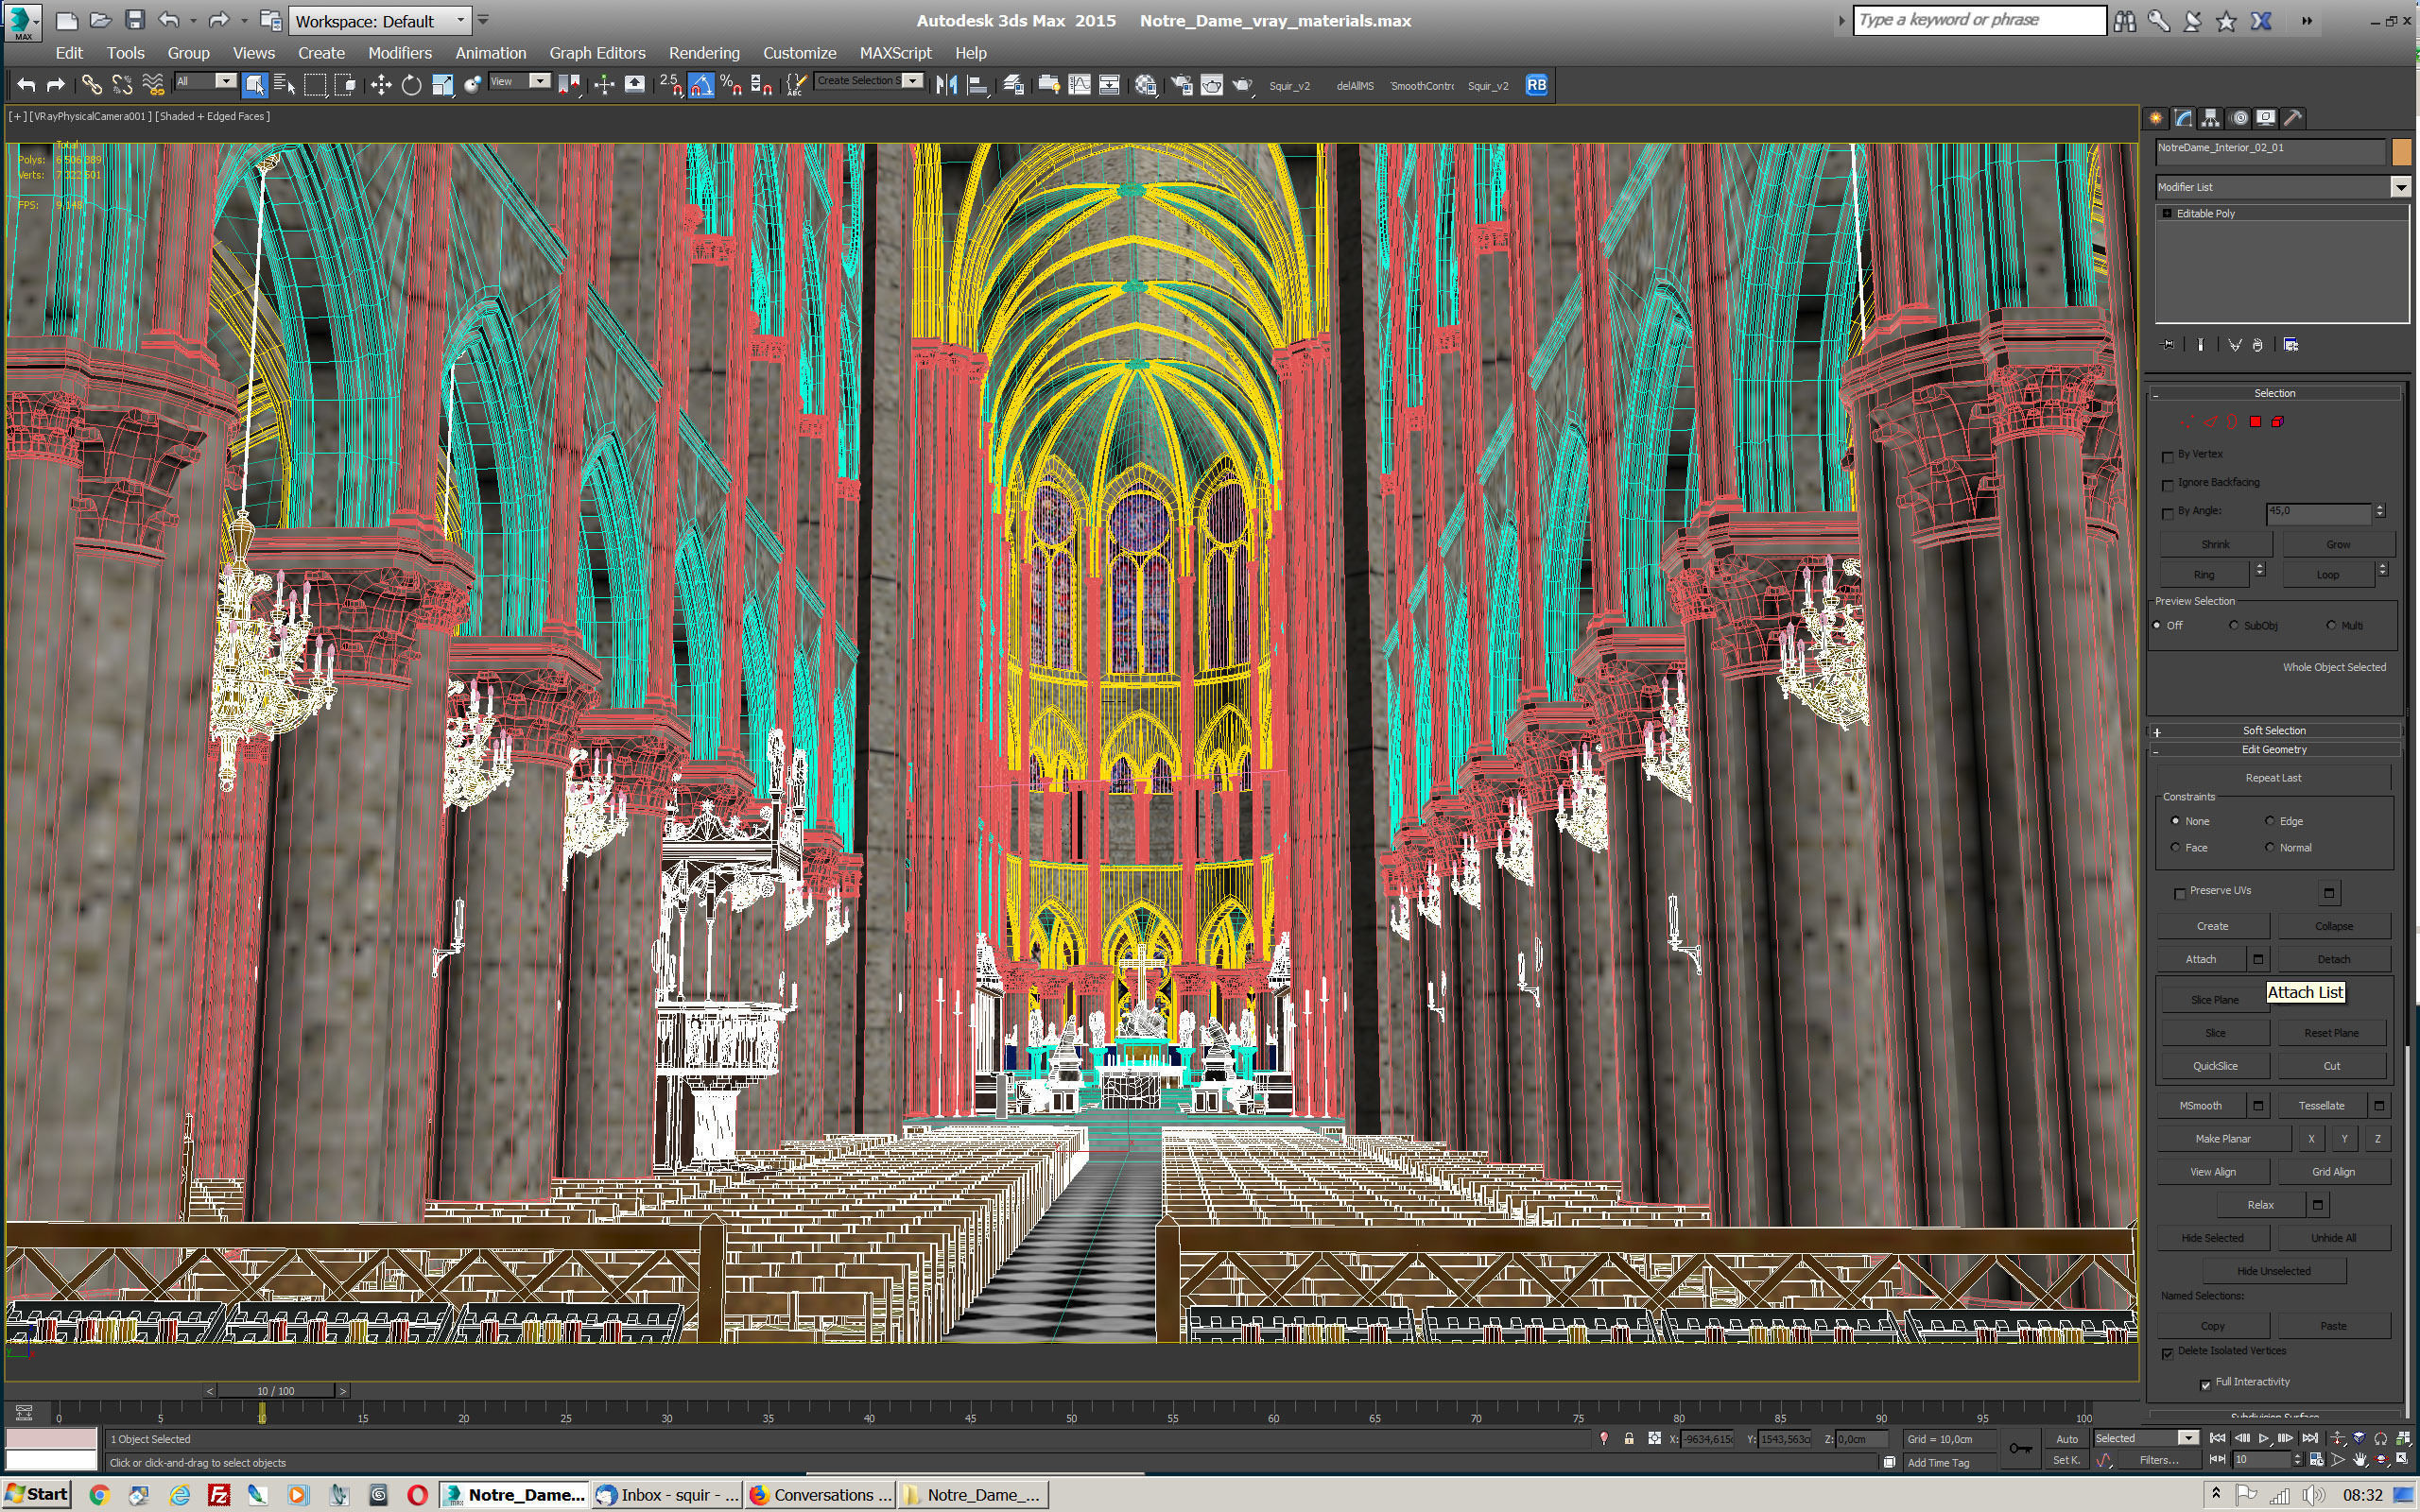The height and width of the screenshot is (1512, 2420).
Task: Open the Modifiers menu
Action: point(400,53)
